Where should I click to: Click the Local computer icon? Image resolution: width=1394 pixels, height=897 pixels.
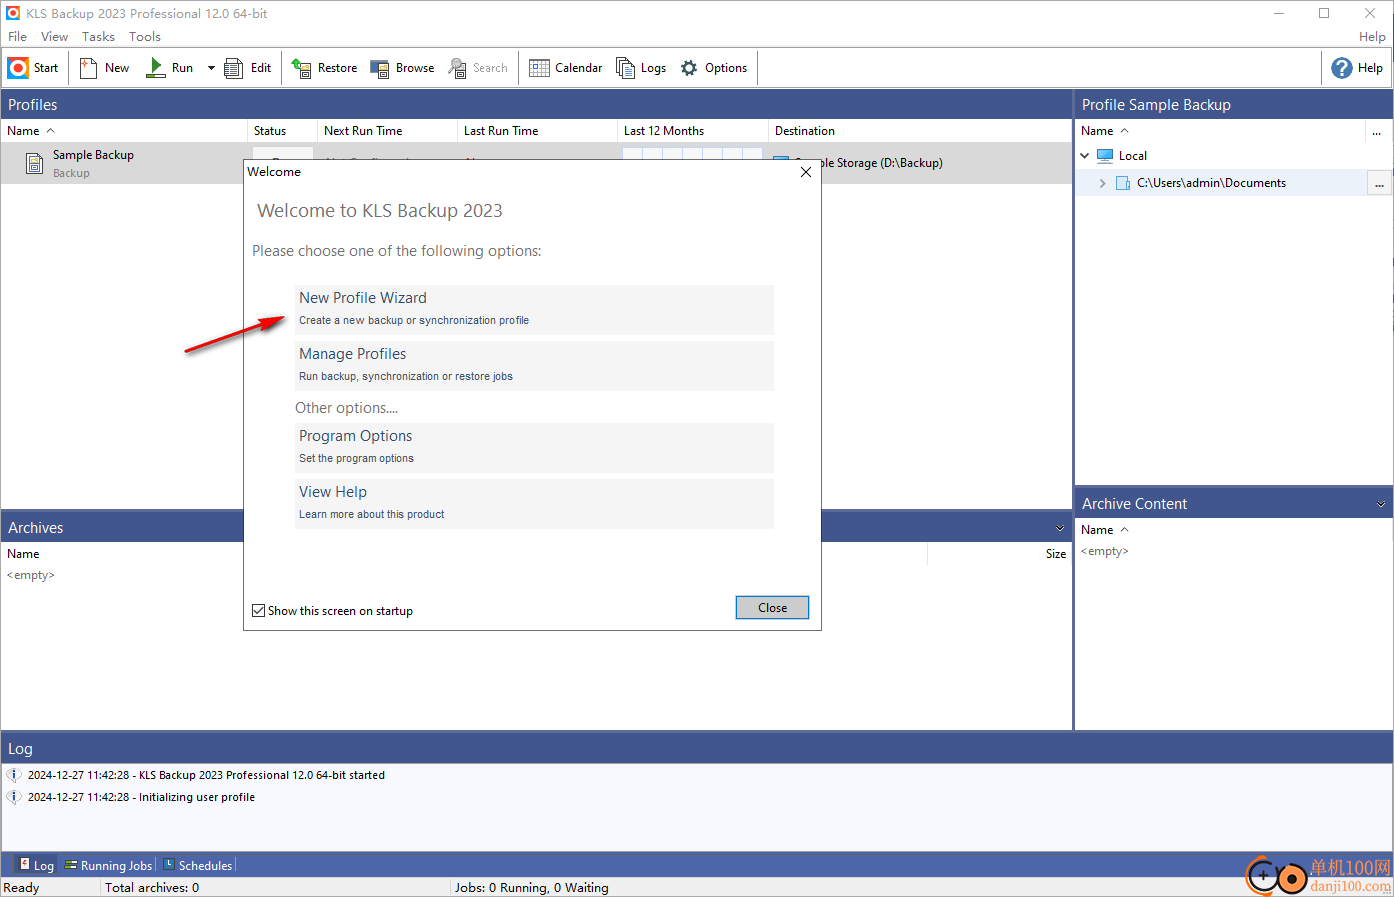point(1105,156)
